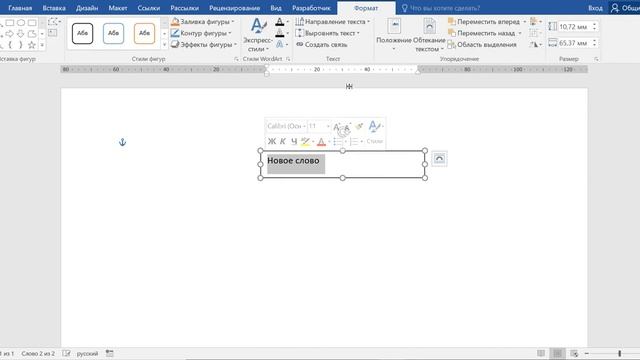Click font color A in mini toolbar
Viewport: 640px width, 360px height.
tap(321, 142)
